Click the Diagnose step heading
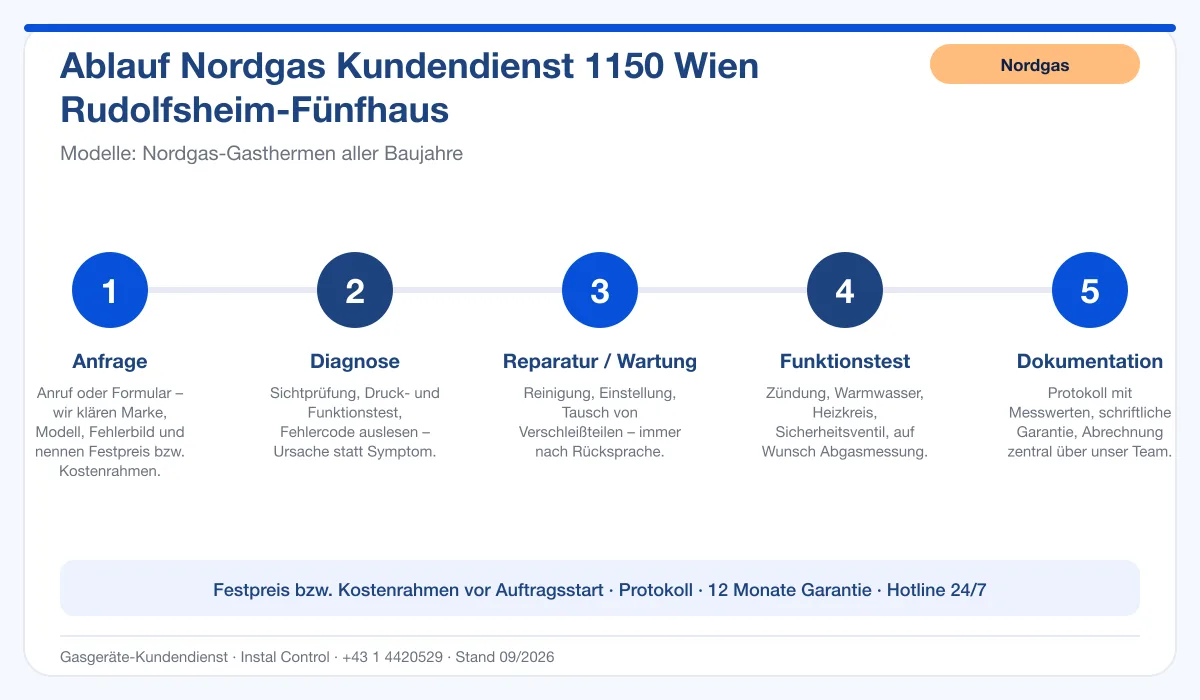This screenshot has height=700, width=1200. point(355,362)
